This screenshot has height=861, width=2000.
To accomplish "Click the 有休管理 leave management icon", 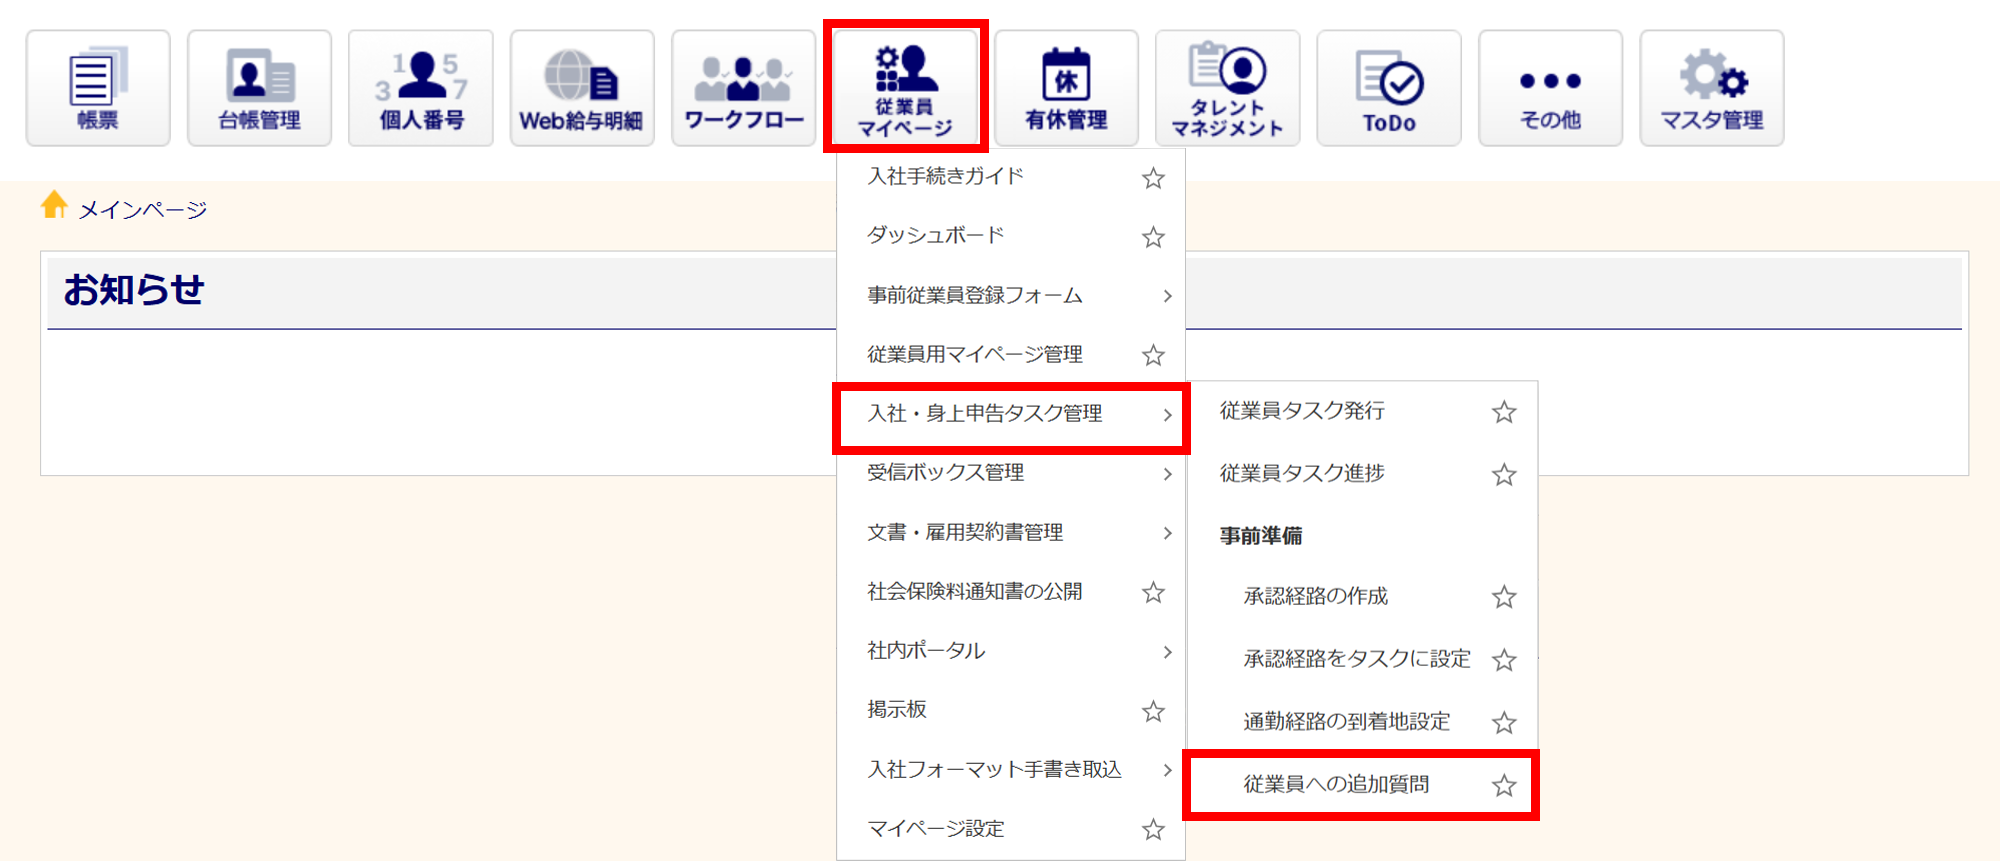I will 1066,88.
